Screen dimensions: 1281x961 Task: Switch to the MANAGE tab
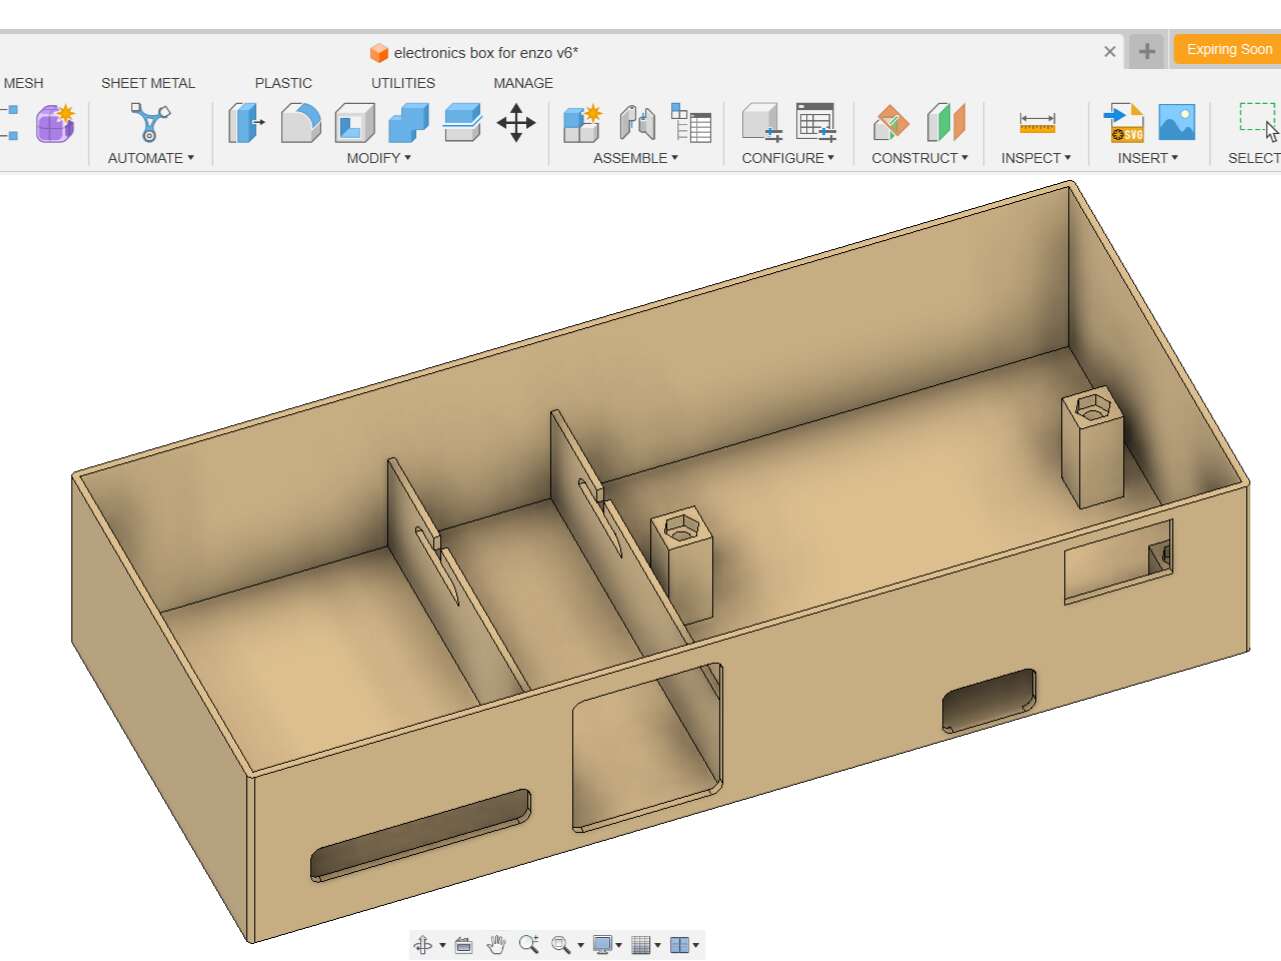pos(523,83)
